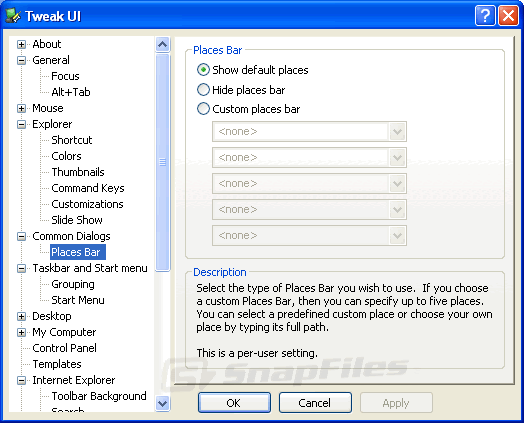Screen dimensions: 524x423
Task: Click the tree scrollbar up arrow
Action: click(x=163, y=44)
